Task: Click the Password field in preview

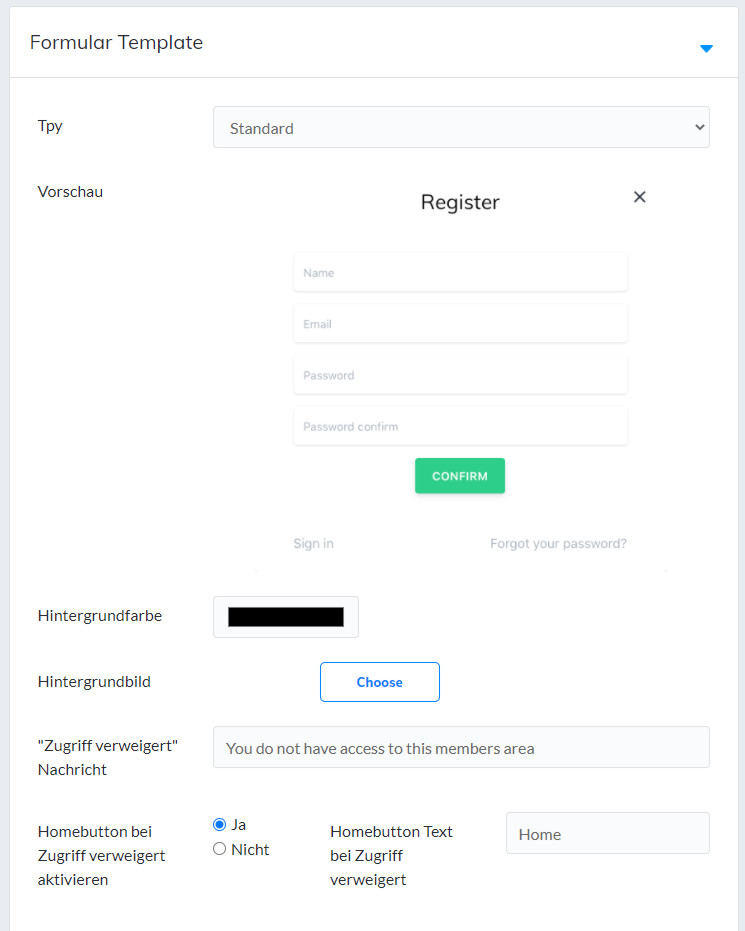Action: click(x=460, y=376)
